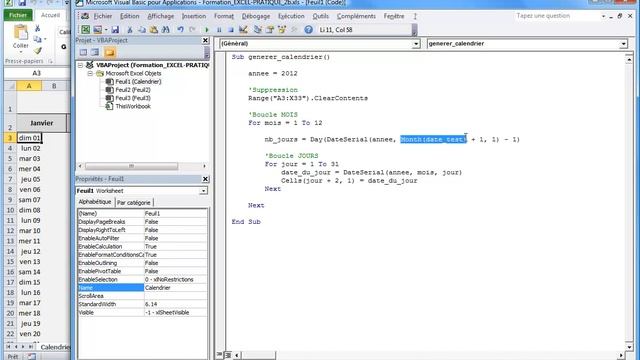Screen dimensions: 640x360
Task: Open Project Explorer via toolbar icon
Action: coord(258,30)
